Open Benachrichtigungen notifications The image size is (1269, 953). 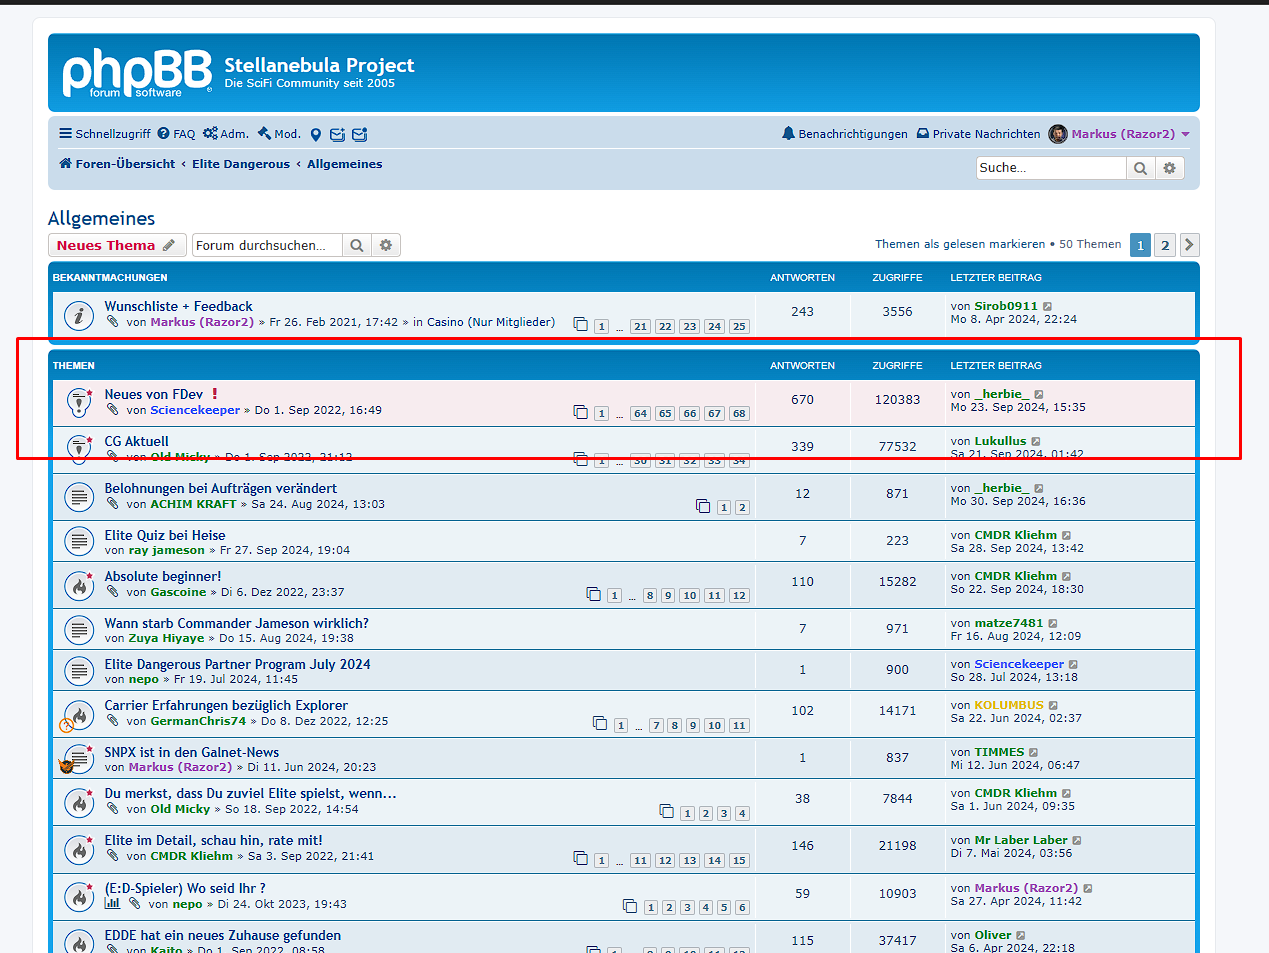(845, 134)
